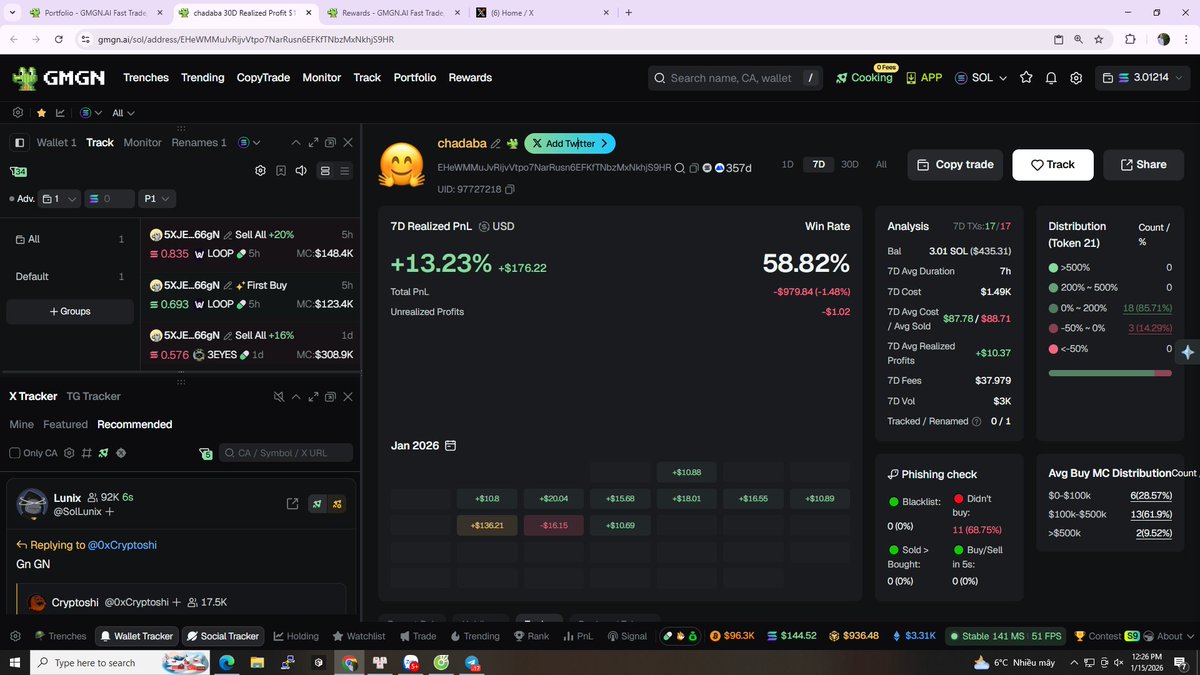Toggle the Adv. mode option
Viewport: 1200px width, 675px height.
click(21, 199)
